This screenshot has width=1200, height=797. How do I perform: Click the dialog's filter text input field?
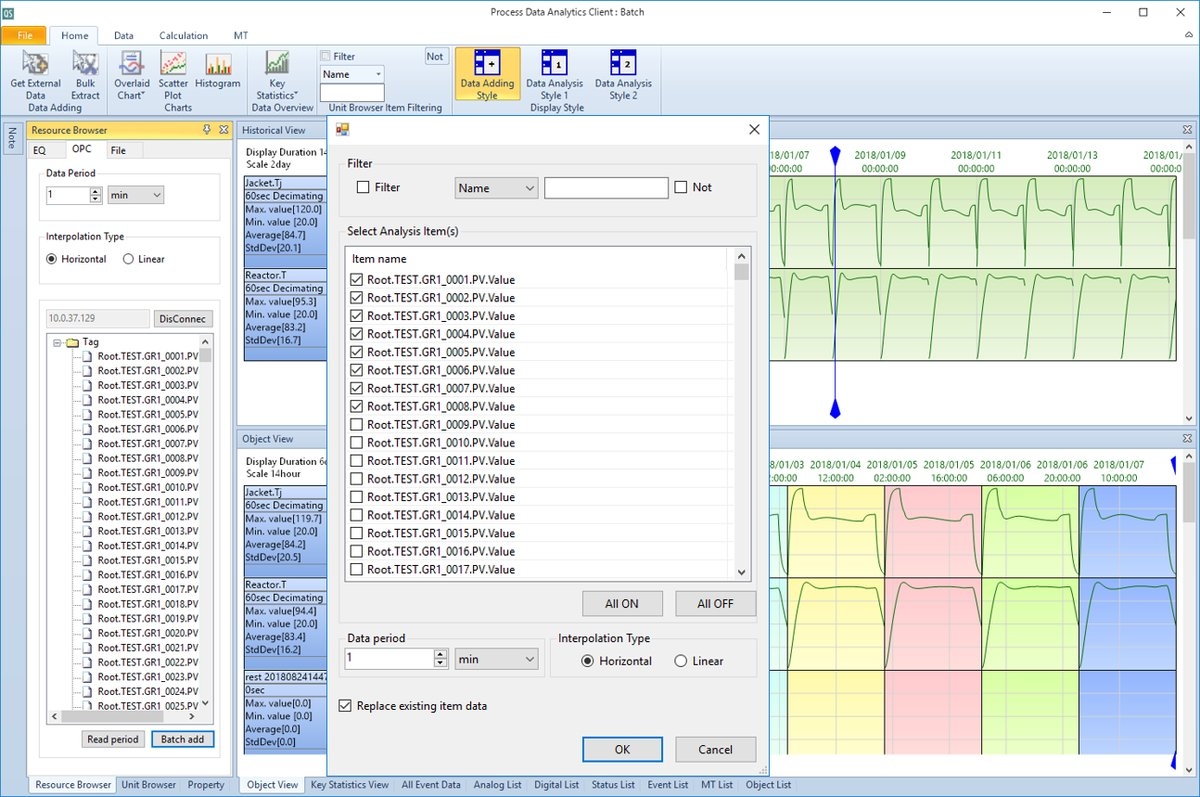click(606, 187)
